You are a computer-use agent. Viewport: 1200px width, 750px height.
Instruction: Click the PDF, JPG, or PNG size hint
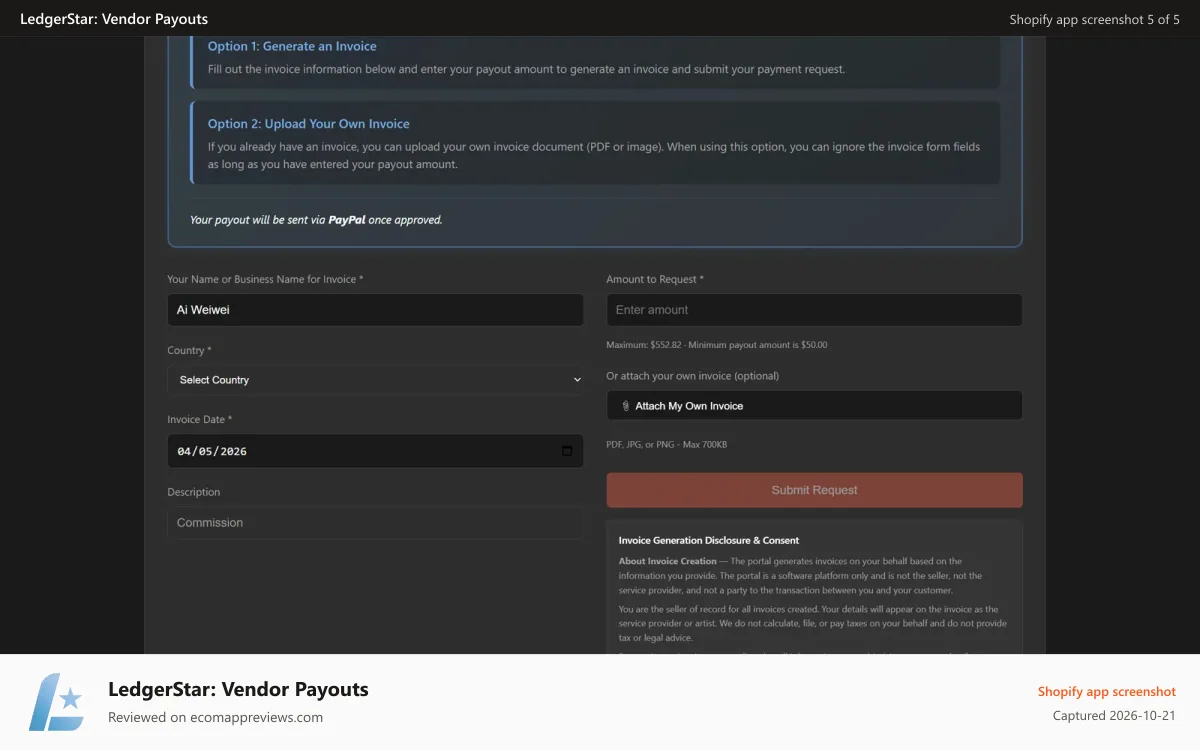pos(667,444)
